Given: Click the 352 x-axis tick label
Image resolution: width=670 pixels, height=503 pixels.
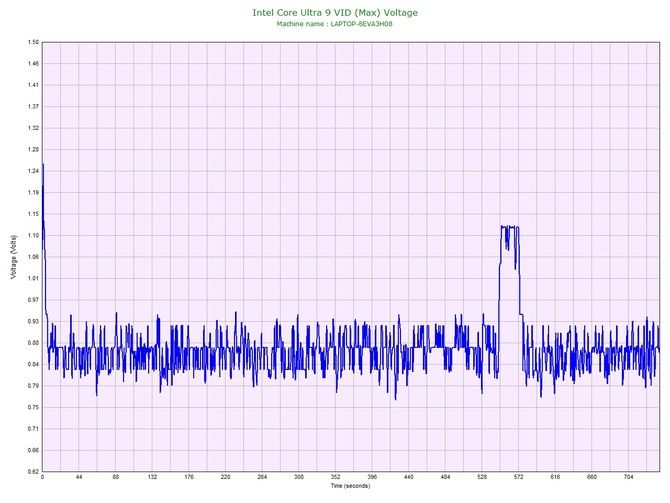Looking at the screenshot, I should point(335,477).
